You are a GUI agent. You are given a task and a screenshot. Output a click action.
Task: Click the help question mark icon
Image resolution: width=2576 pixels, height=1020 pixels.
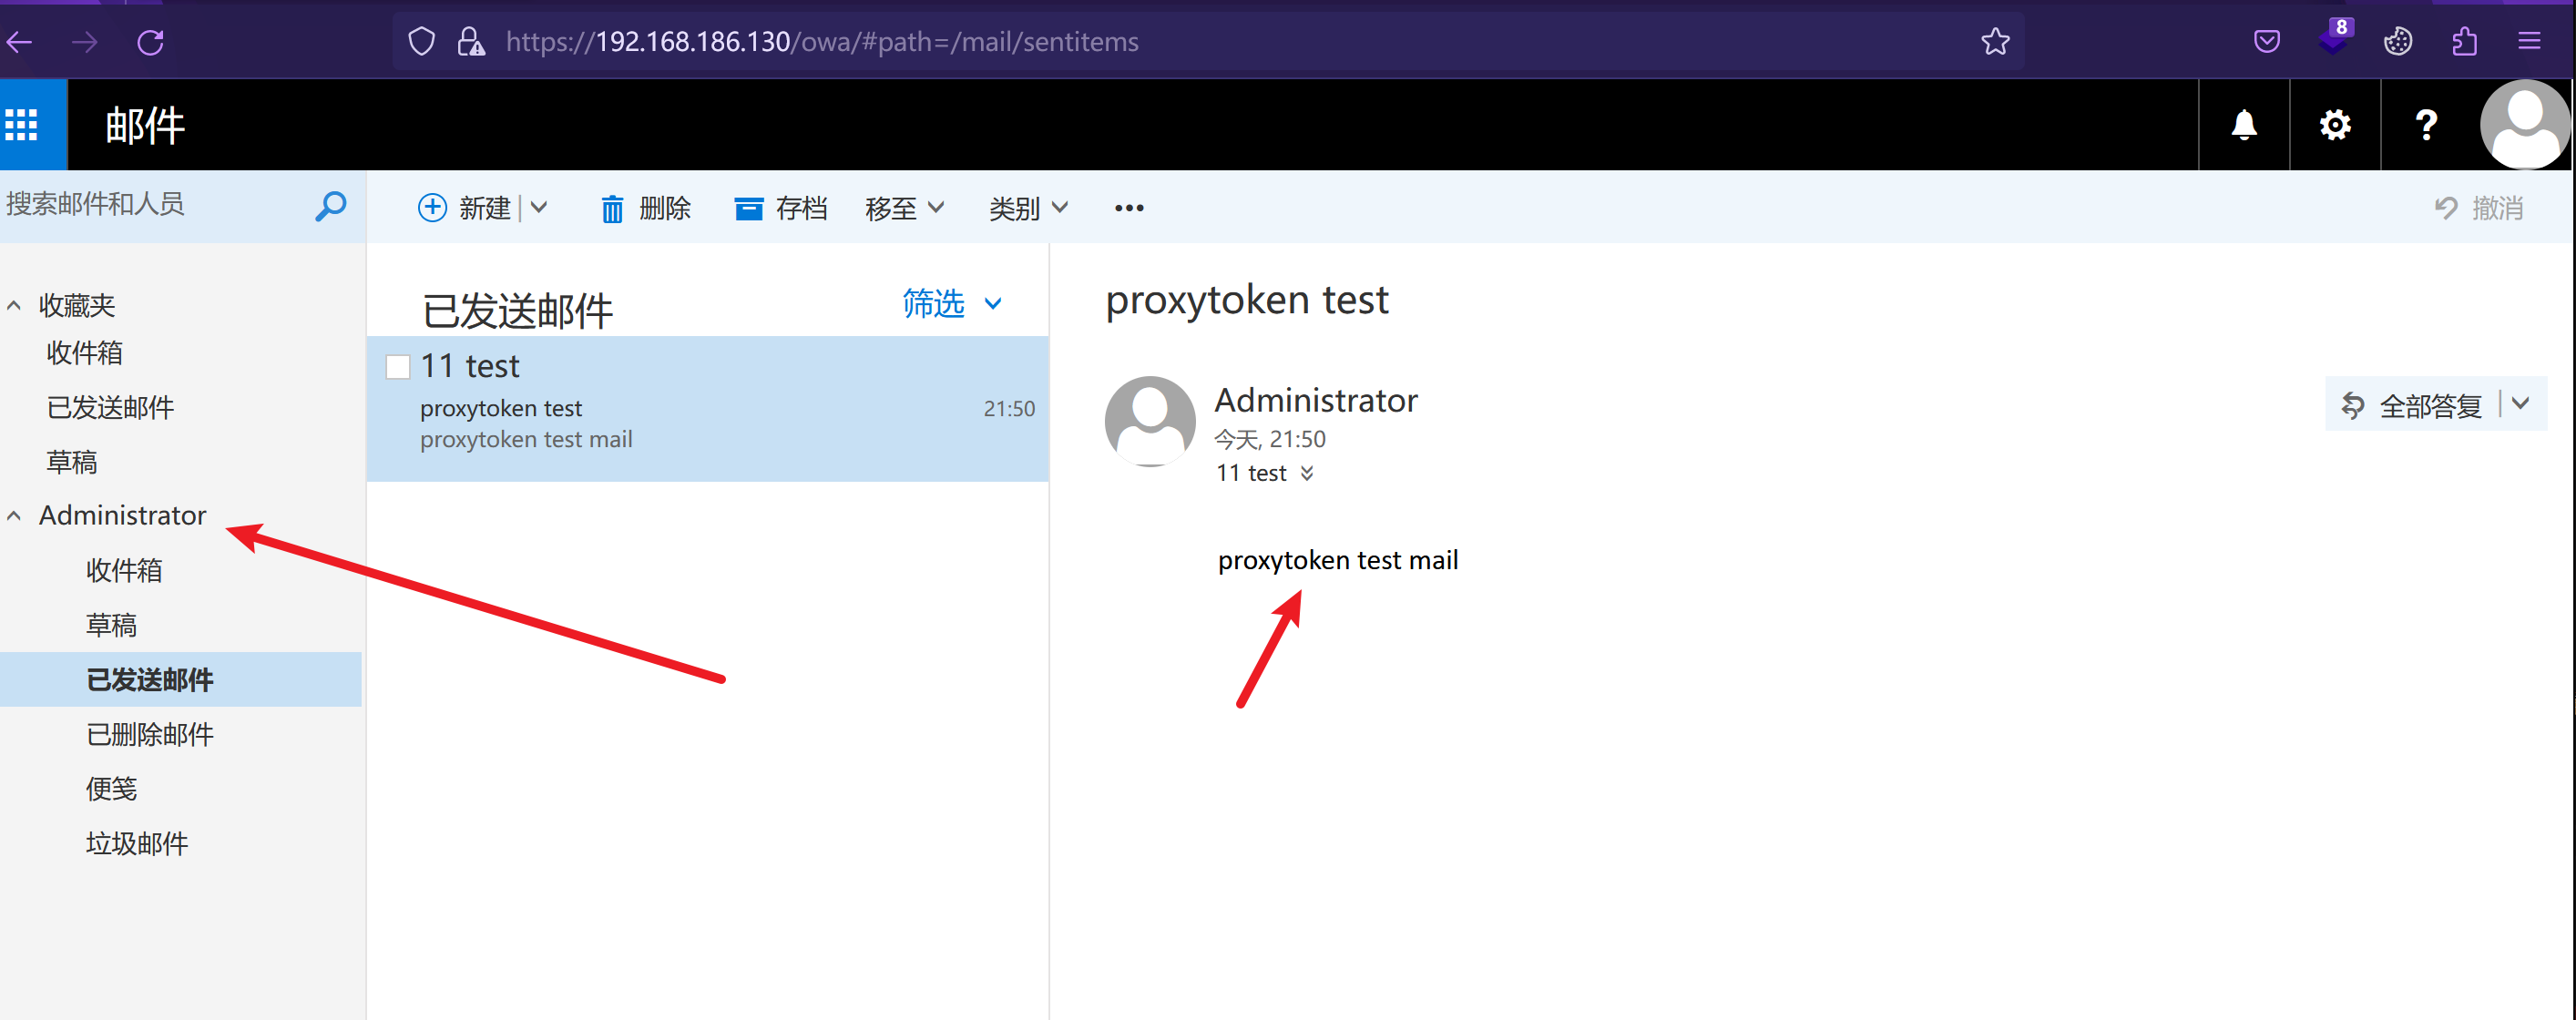[x=2425, y=125]
